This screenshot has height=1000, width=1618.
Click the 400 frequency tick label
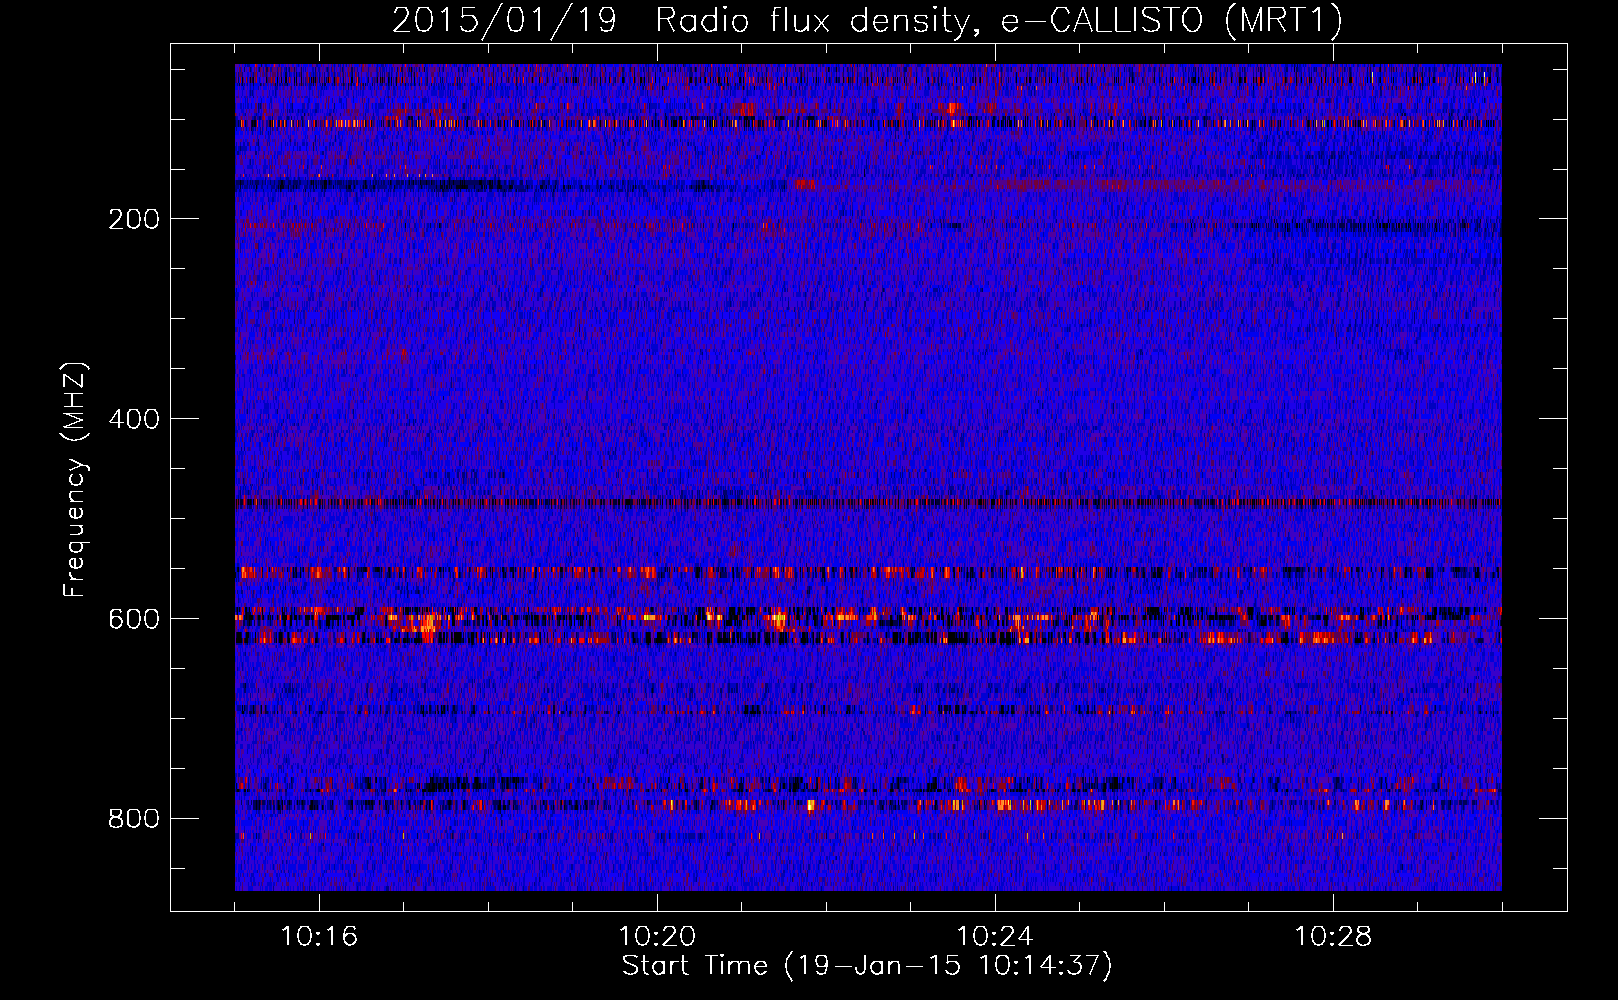click(x=134, y=419)
